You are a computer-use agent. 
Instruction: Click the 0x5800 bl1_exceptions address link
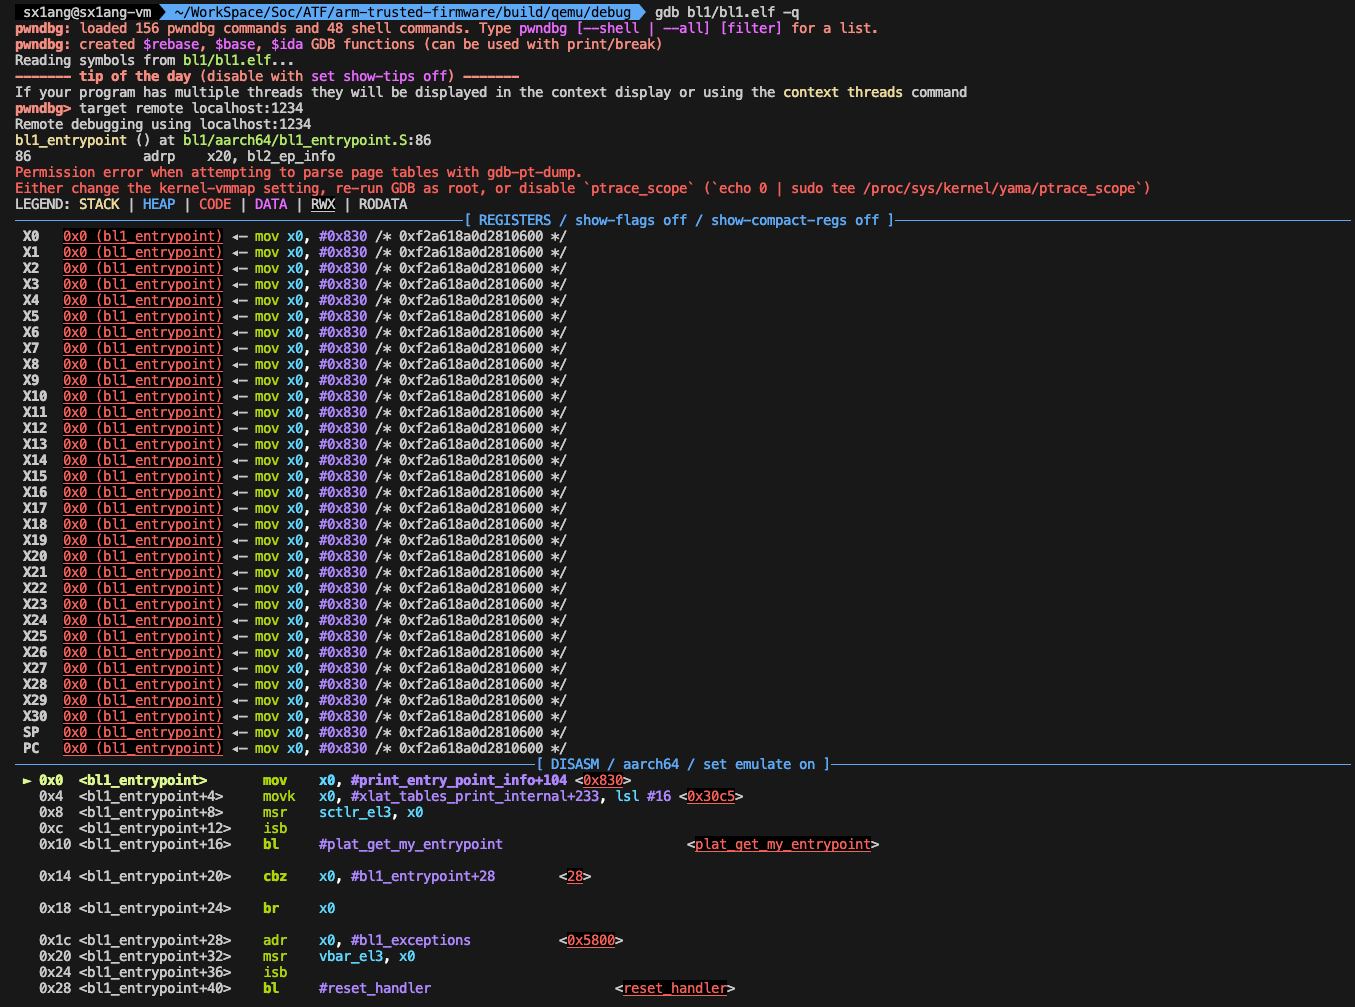tap(592, 940)
